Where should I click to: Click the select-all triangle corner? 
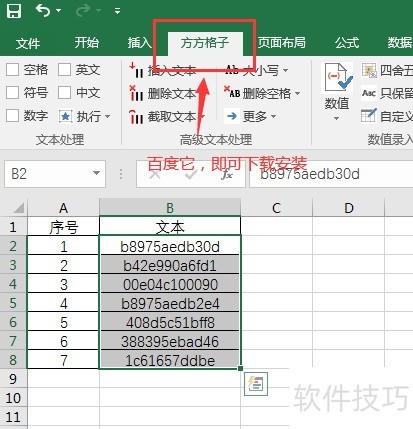click(x=18, y=207)
